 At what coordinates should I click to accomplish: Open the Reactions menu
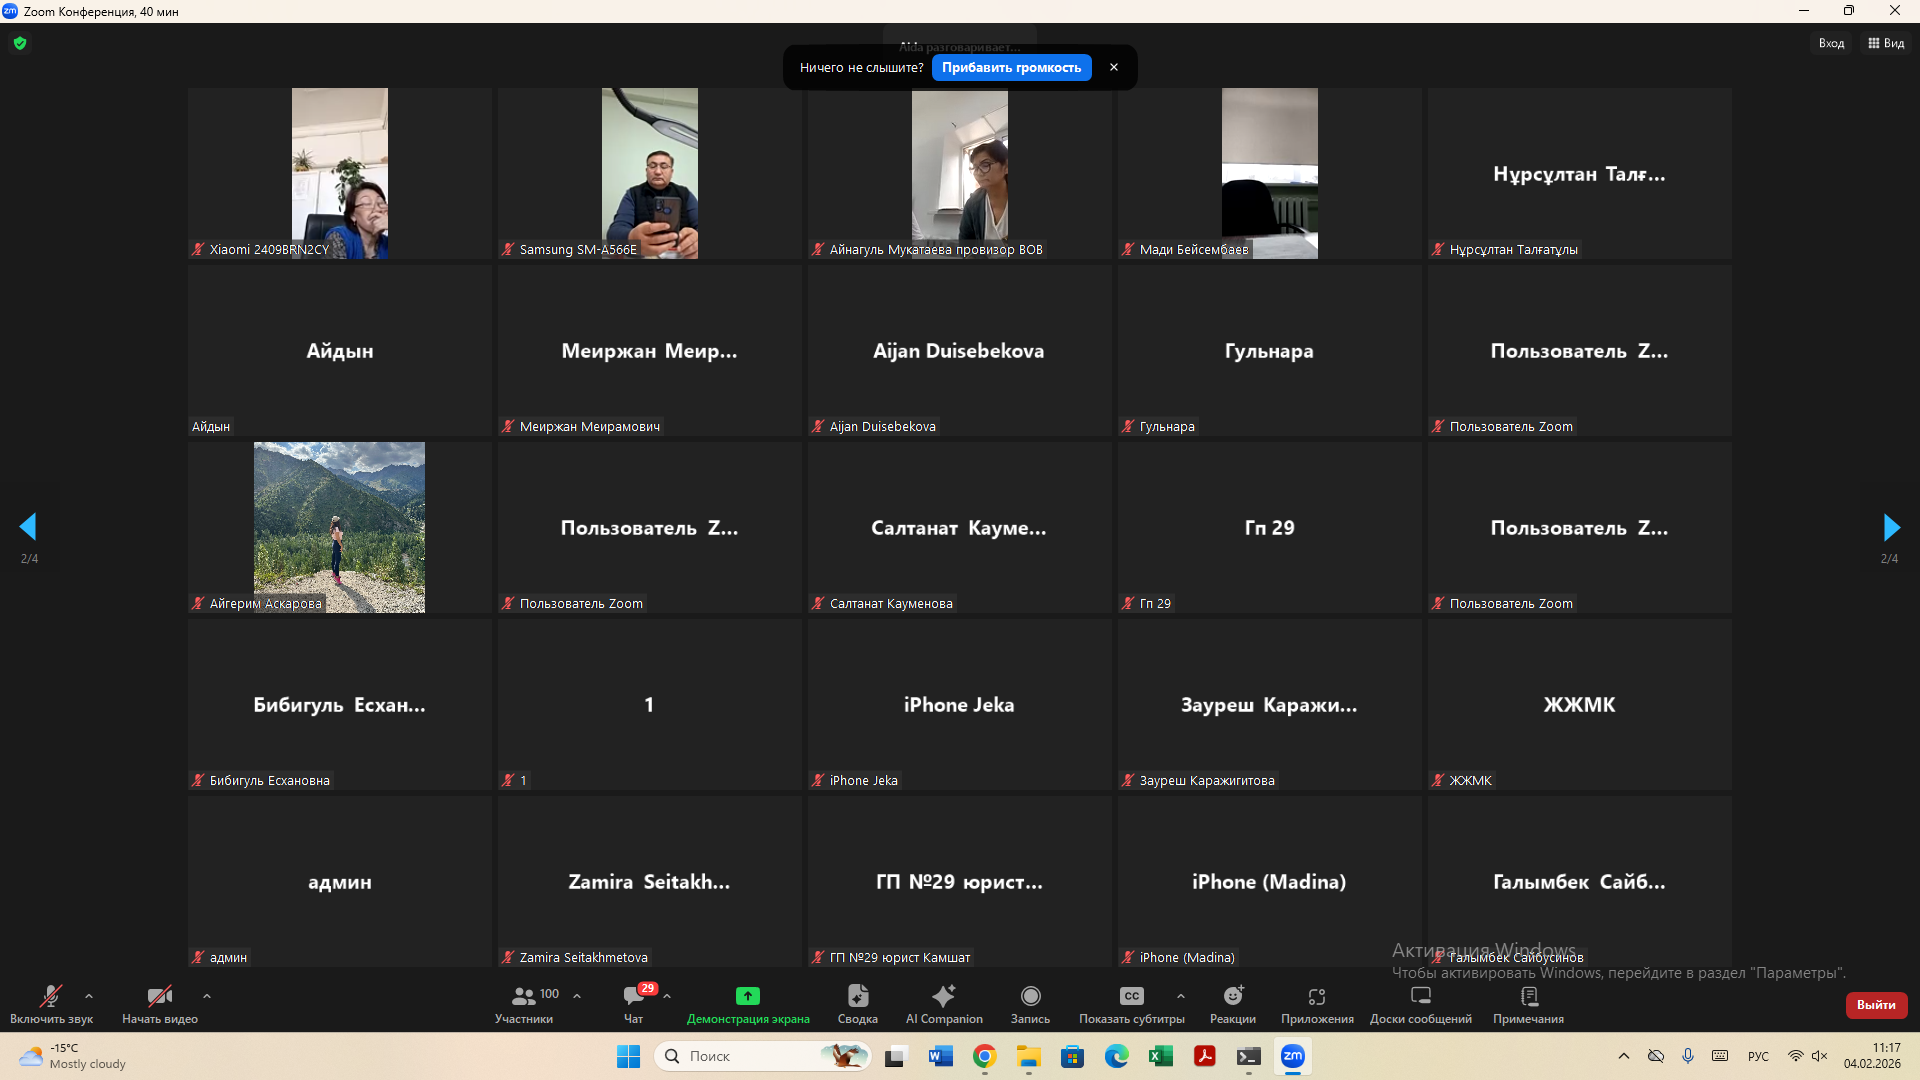click(x=1232, y=996)
